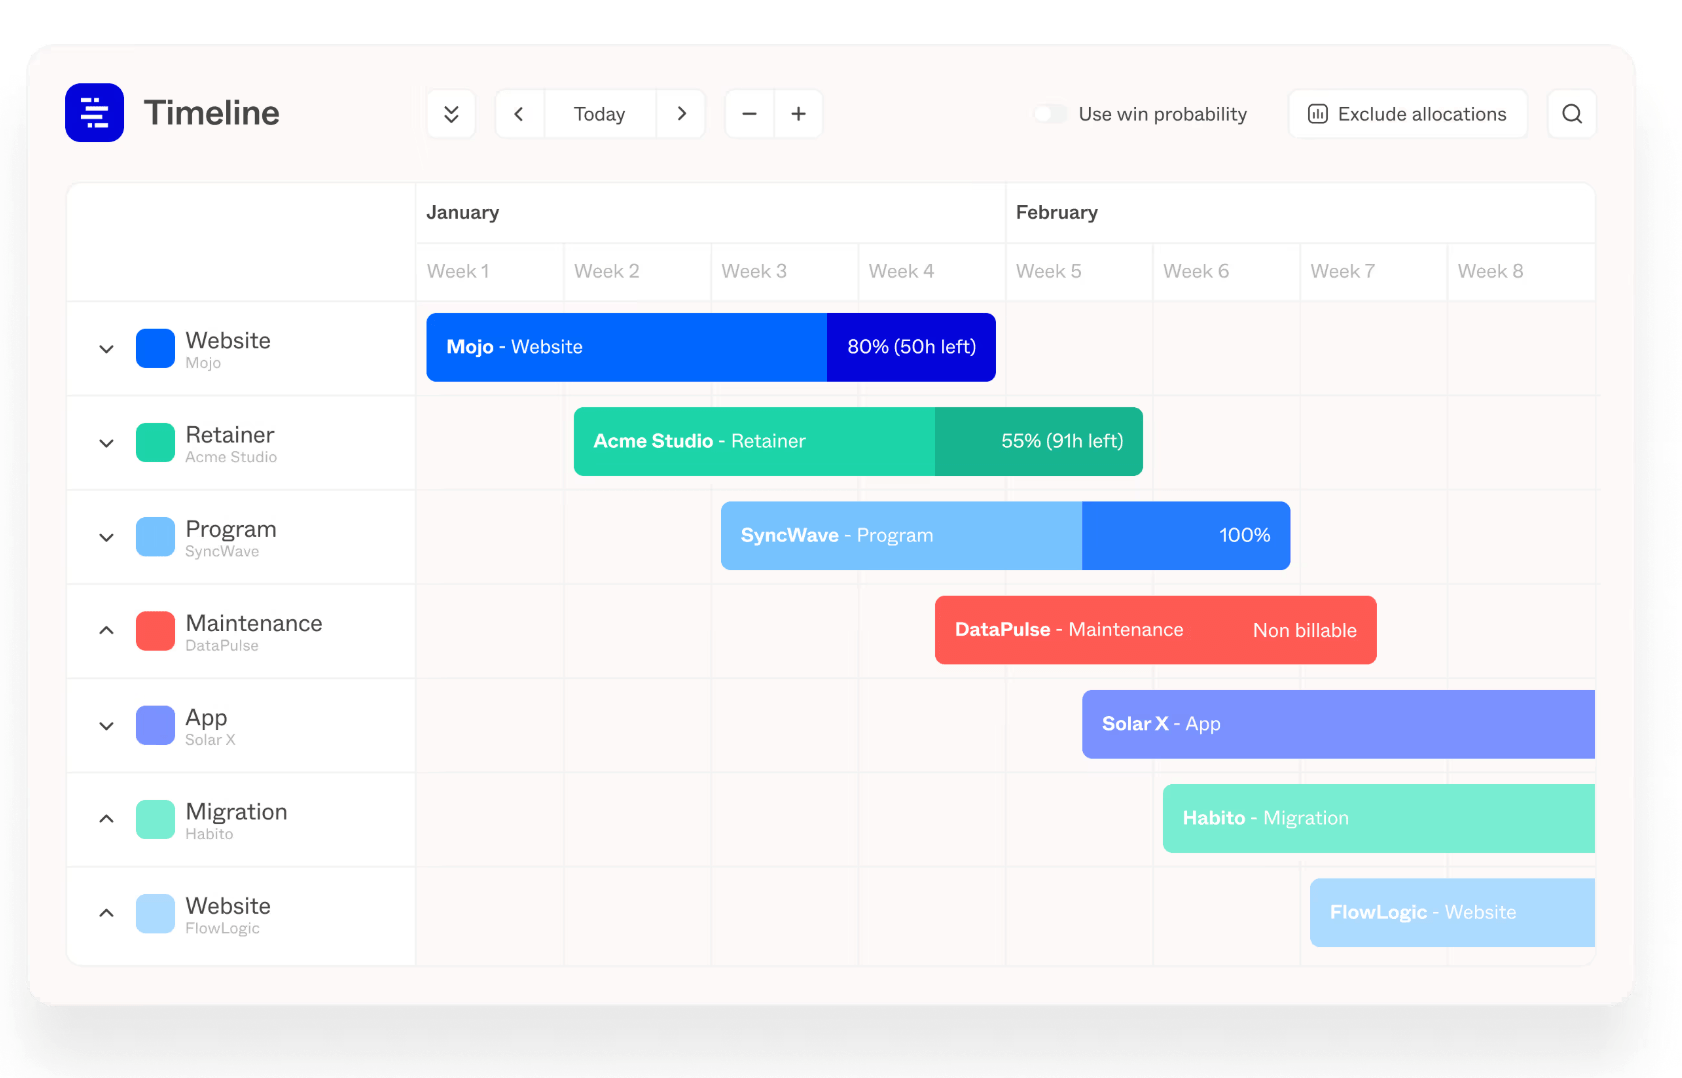Toggle Use win probability switch
Viewport: 1682px width, 1078px height.
[1050, 114]
